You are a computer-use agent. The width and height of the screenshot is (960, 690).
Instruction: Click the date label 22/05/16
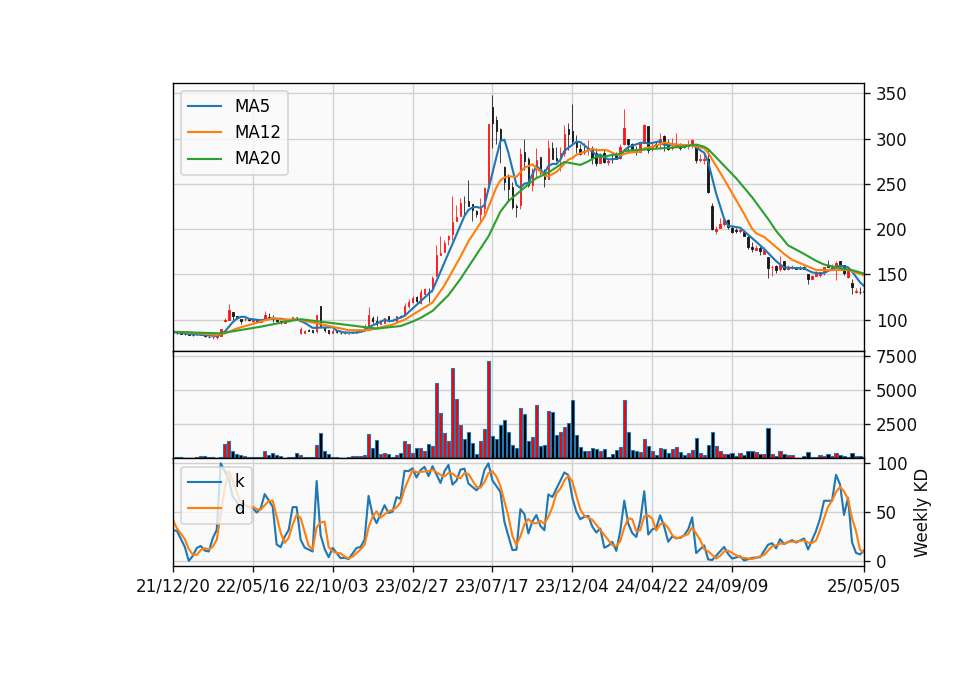[x=252, y=586]
